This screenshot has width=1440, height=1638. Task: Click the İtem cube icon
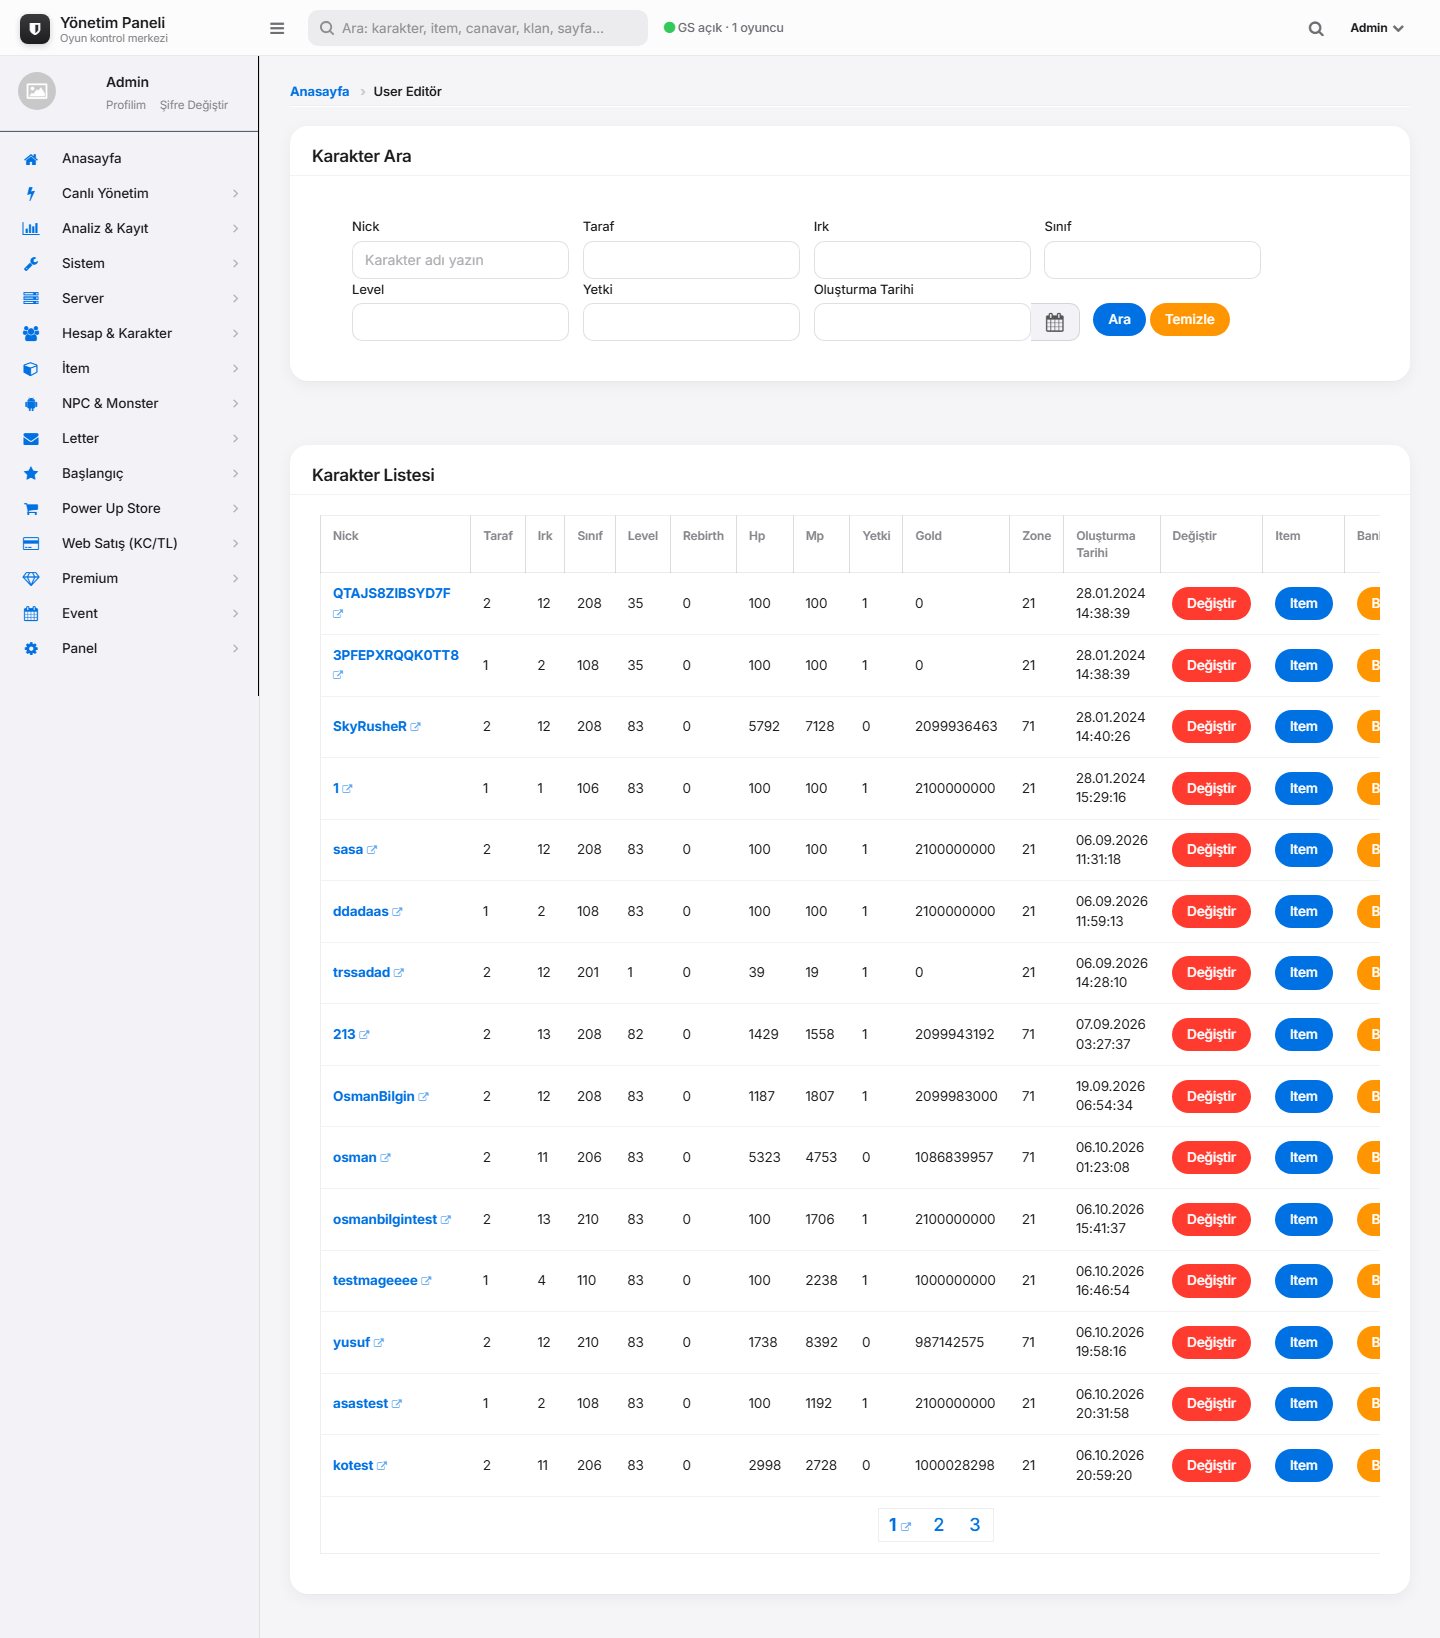pos(31,369)
